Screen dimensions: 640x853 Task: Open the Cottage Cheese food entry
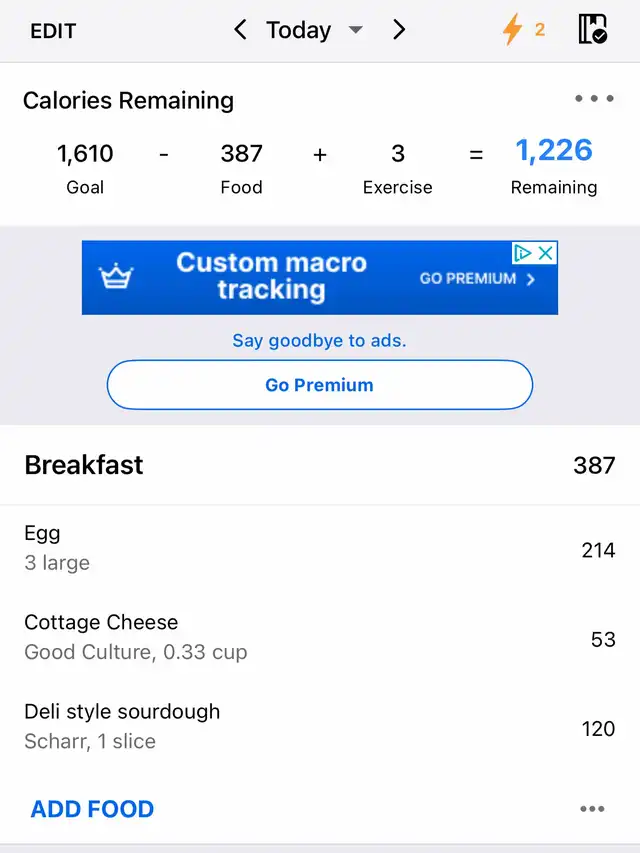point(320,637)
